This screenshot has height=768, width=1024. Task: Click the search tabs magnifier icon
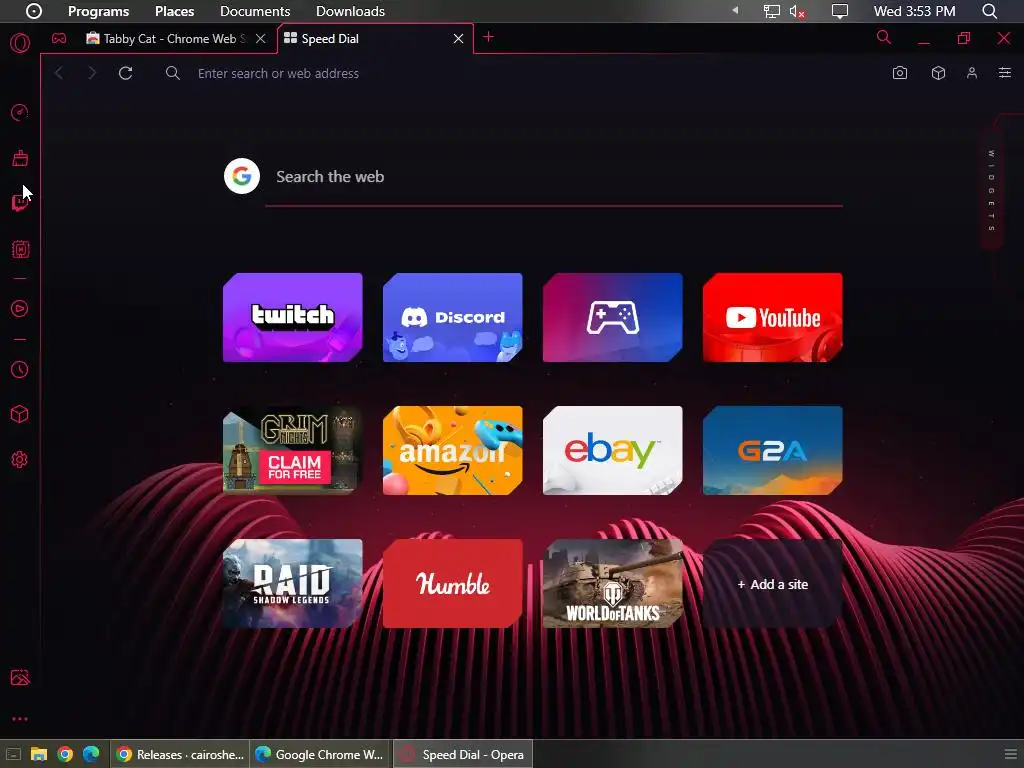[x=884, y=37]
